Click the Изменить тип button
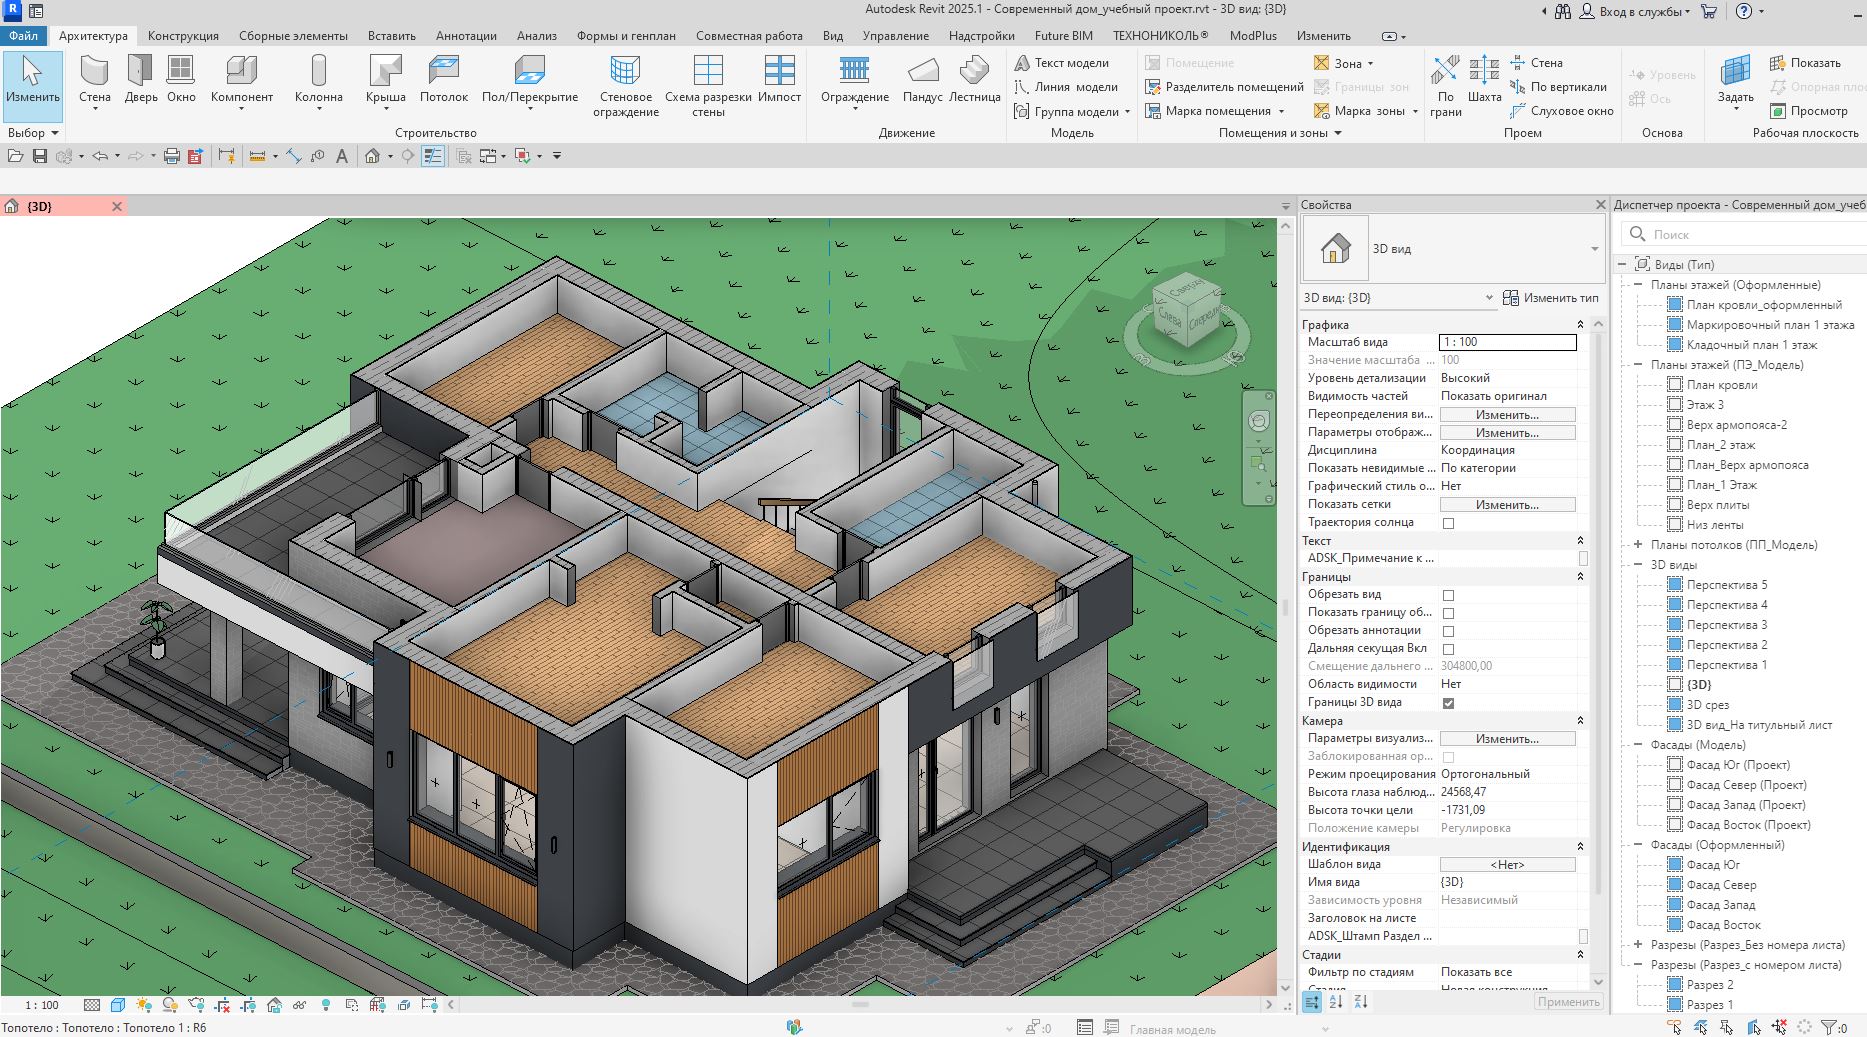 [1551, 298]
